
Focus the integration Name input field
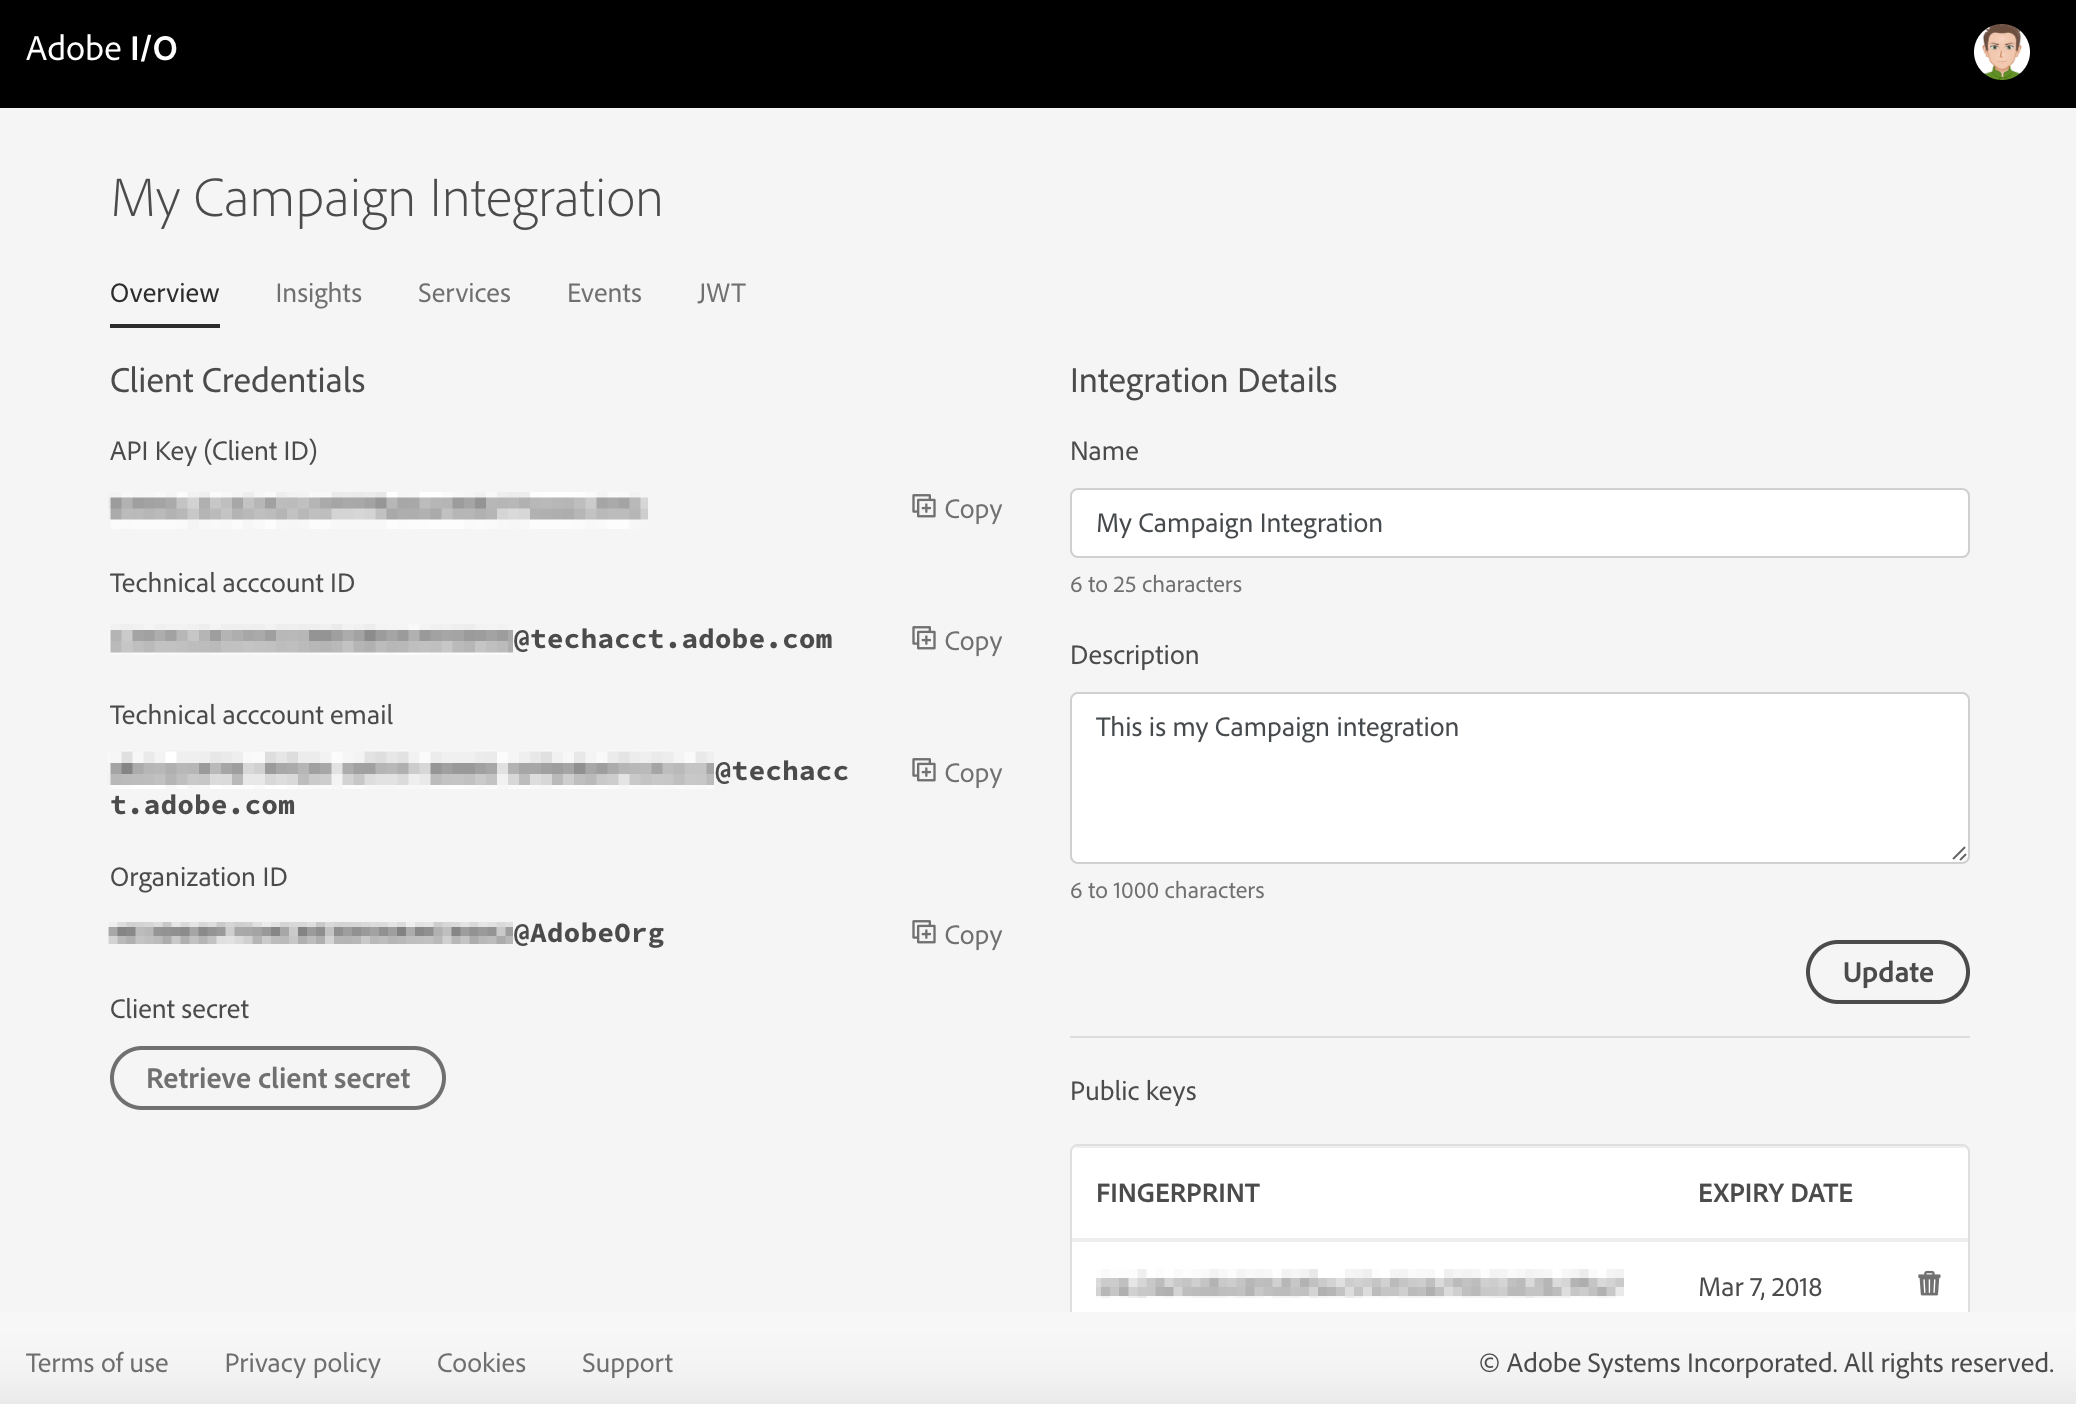tap(1519, 523)
